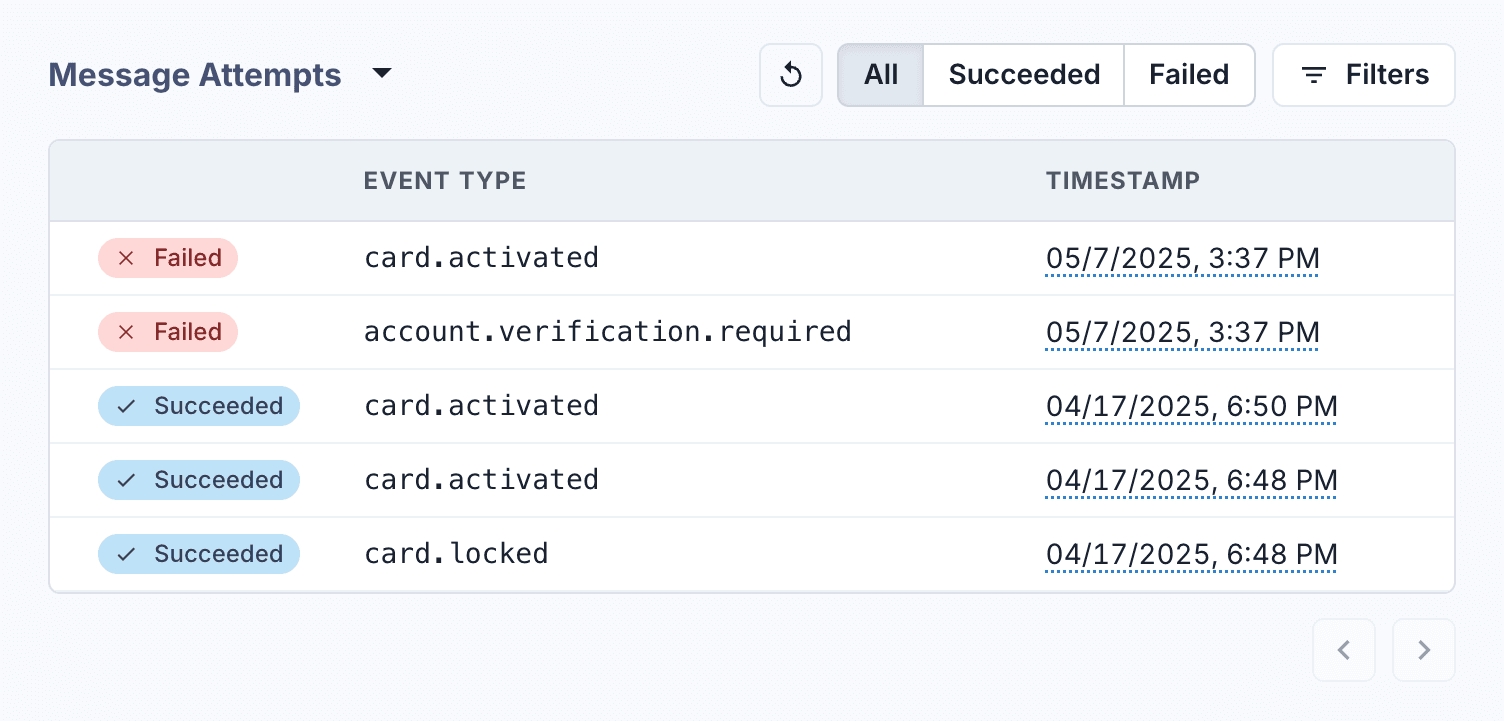Screen dimensions: 1504x721
Task: Expand the view selector next to Message Attempts
Action: pos(383,73)
